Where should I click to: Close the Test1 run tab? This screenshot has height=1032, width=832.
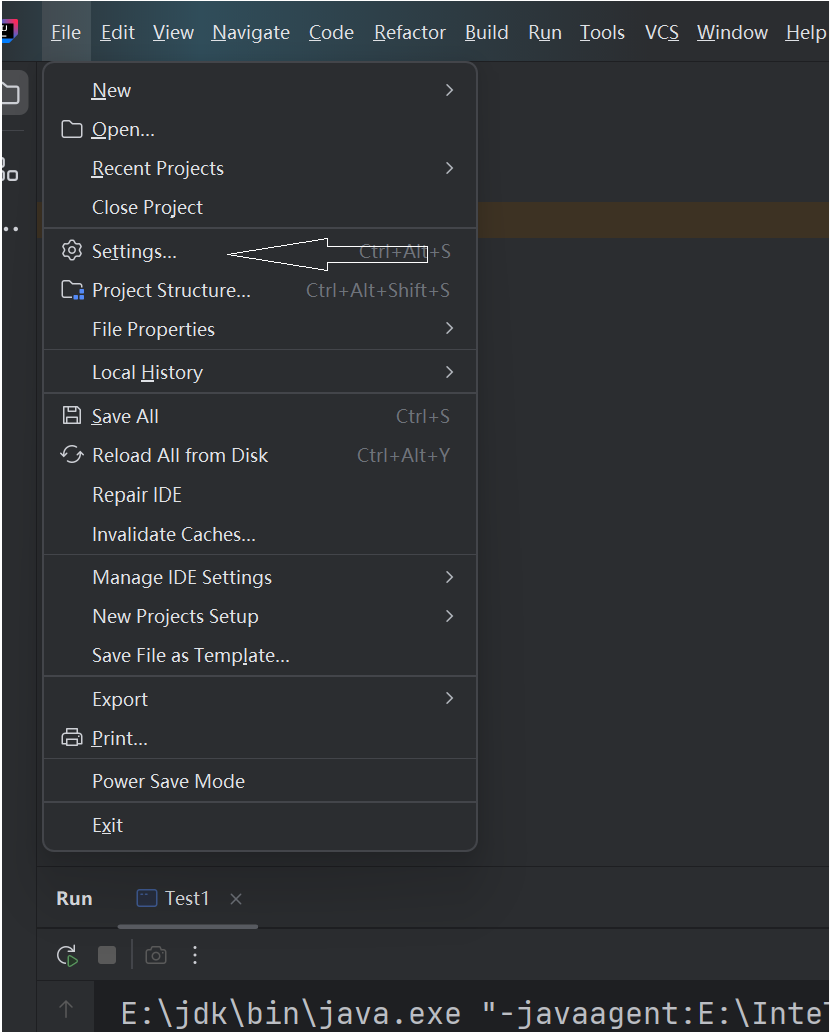click(x=236, y=899)
